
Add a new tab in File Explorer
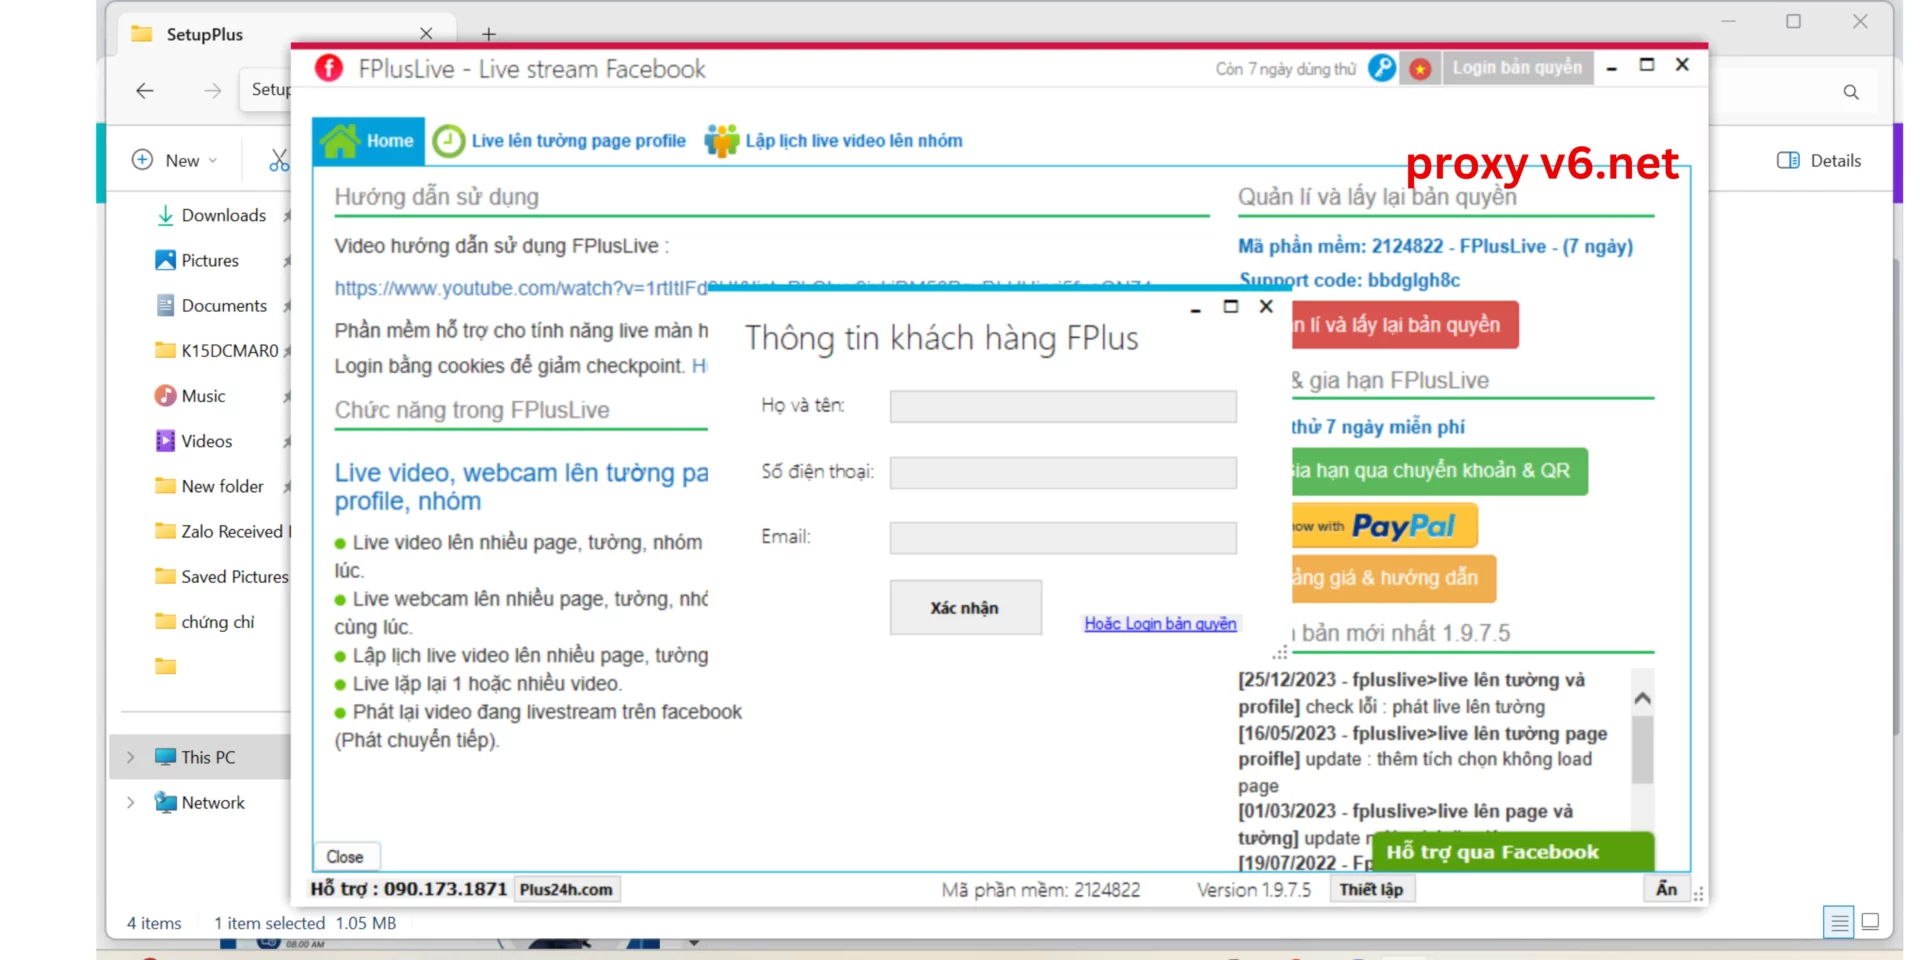[488, 34]
